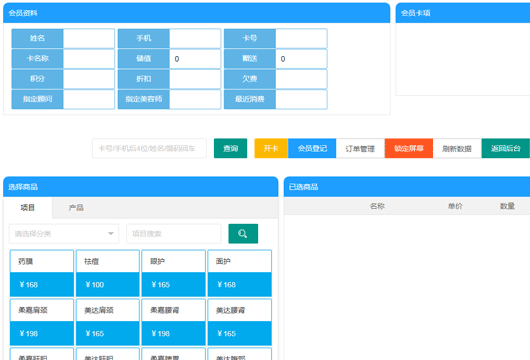Click the 项目搜索 search input
Image resolution: width=530 pixels, height=360 pixels.
click(174, 234)
